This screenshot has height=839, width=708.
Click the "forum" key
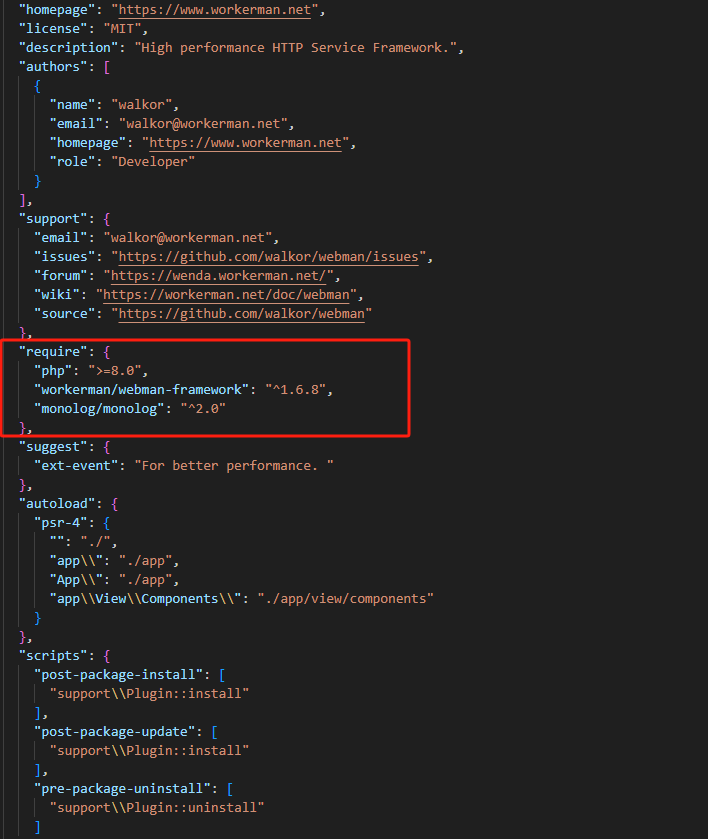click(x=61, y=276)
